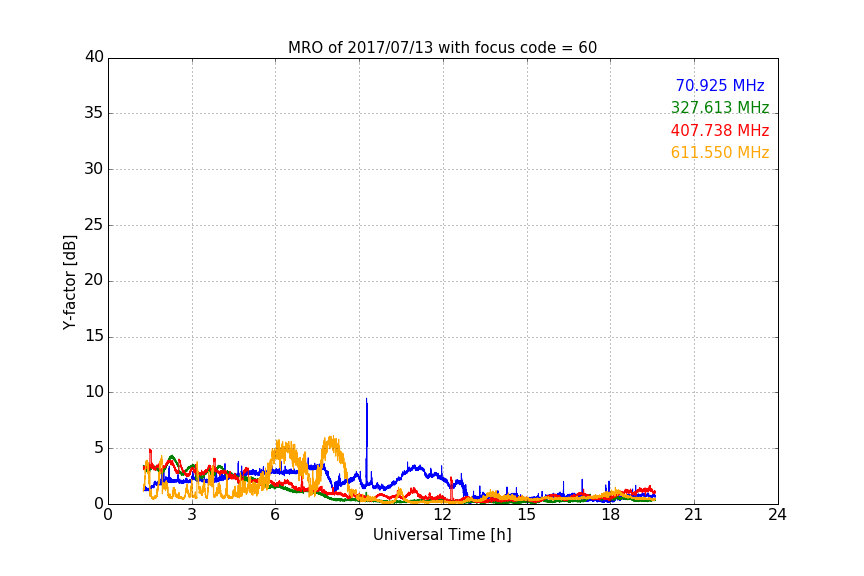Select the green 327.613 MHz legend label

pos(720,107)
